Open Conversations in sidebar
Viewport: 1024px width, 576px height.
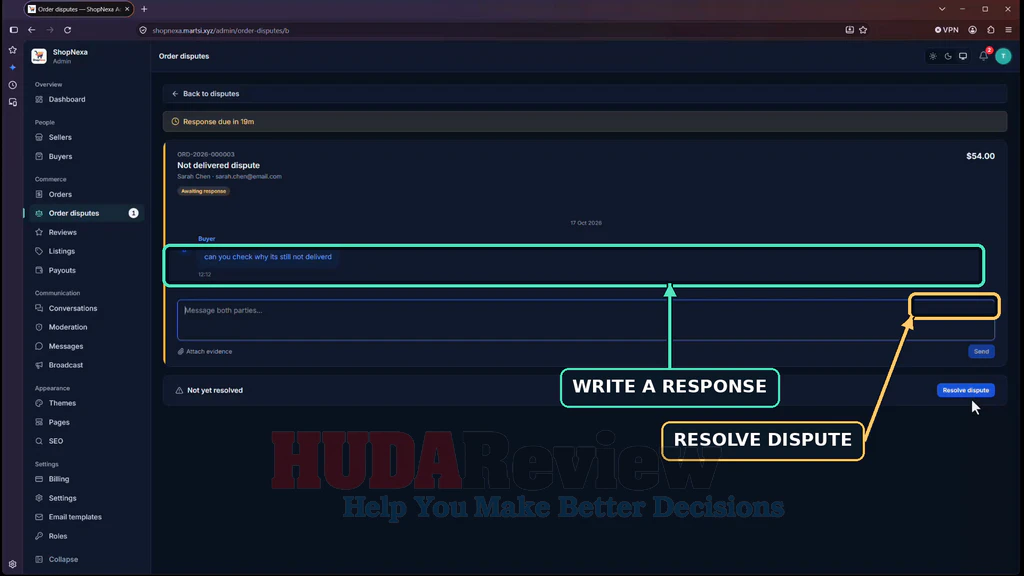(x=72, y=308)
